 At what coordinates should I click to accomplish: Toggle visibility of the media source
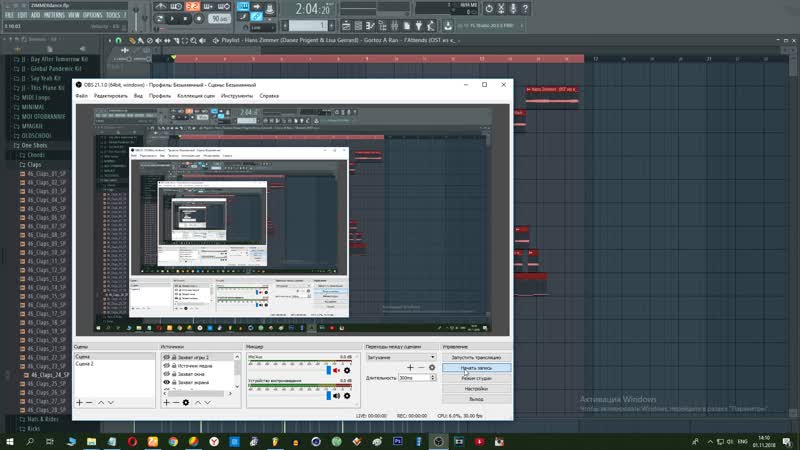point(166,366)
